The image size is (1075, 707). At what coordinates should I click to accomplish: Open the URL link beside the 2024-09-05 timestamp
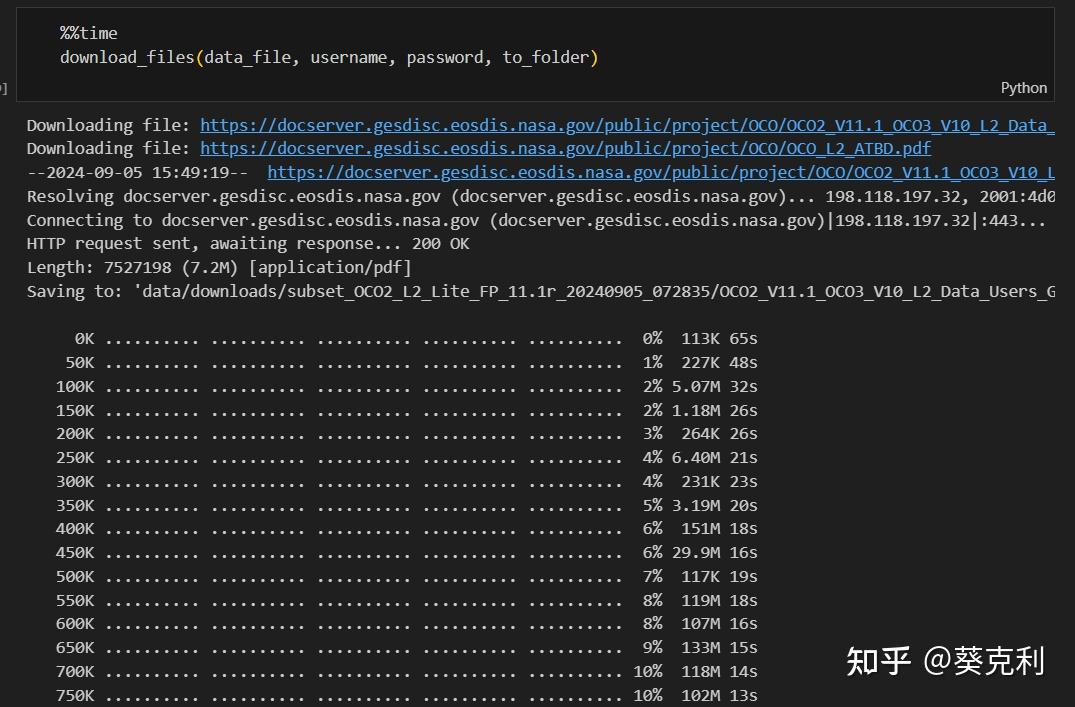pos(660,172)
